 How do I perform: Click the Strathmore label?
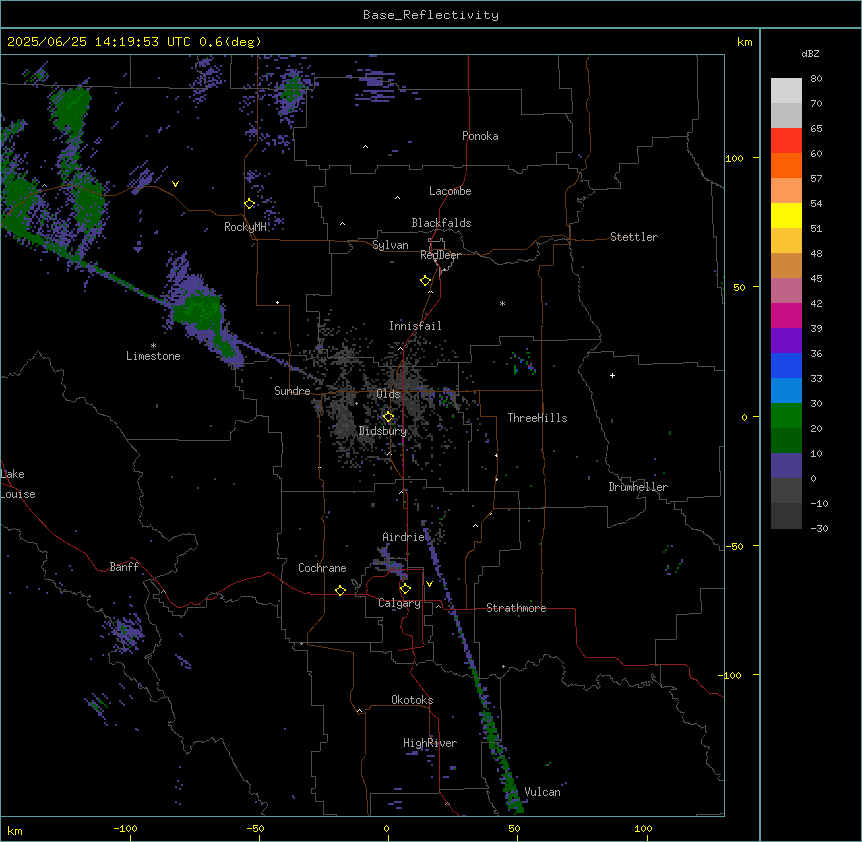coord(516,608)
